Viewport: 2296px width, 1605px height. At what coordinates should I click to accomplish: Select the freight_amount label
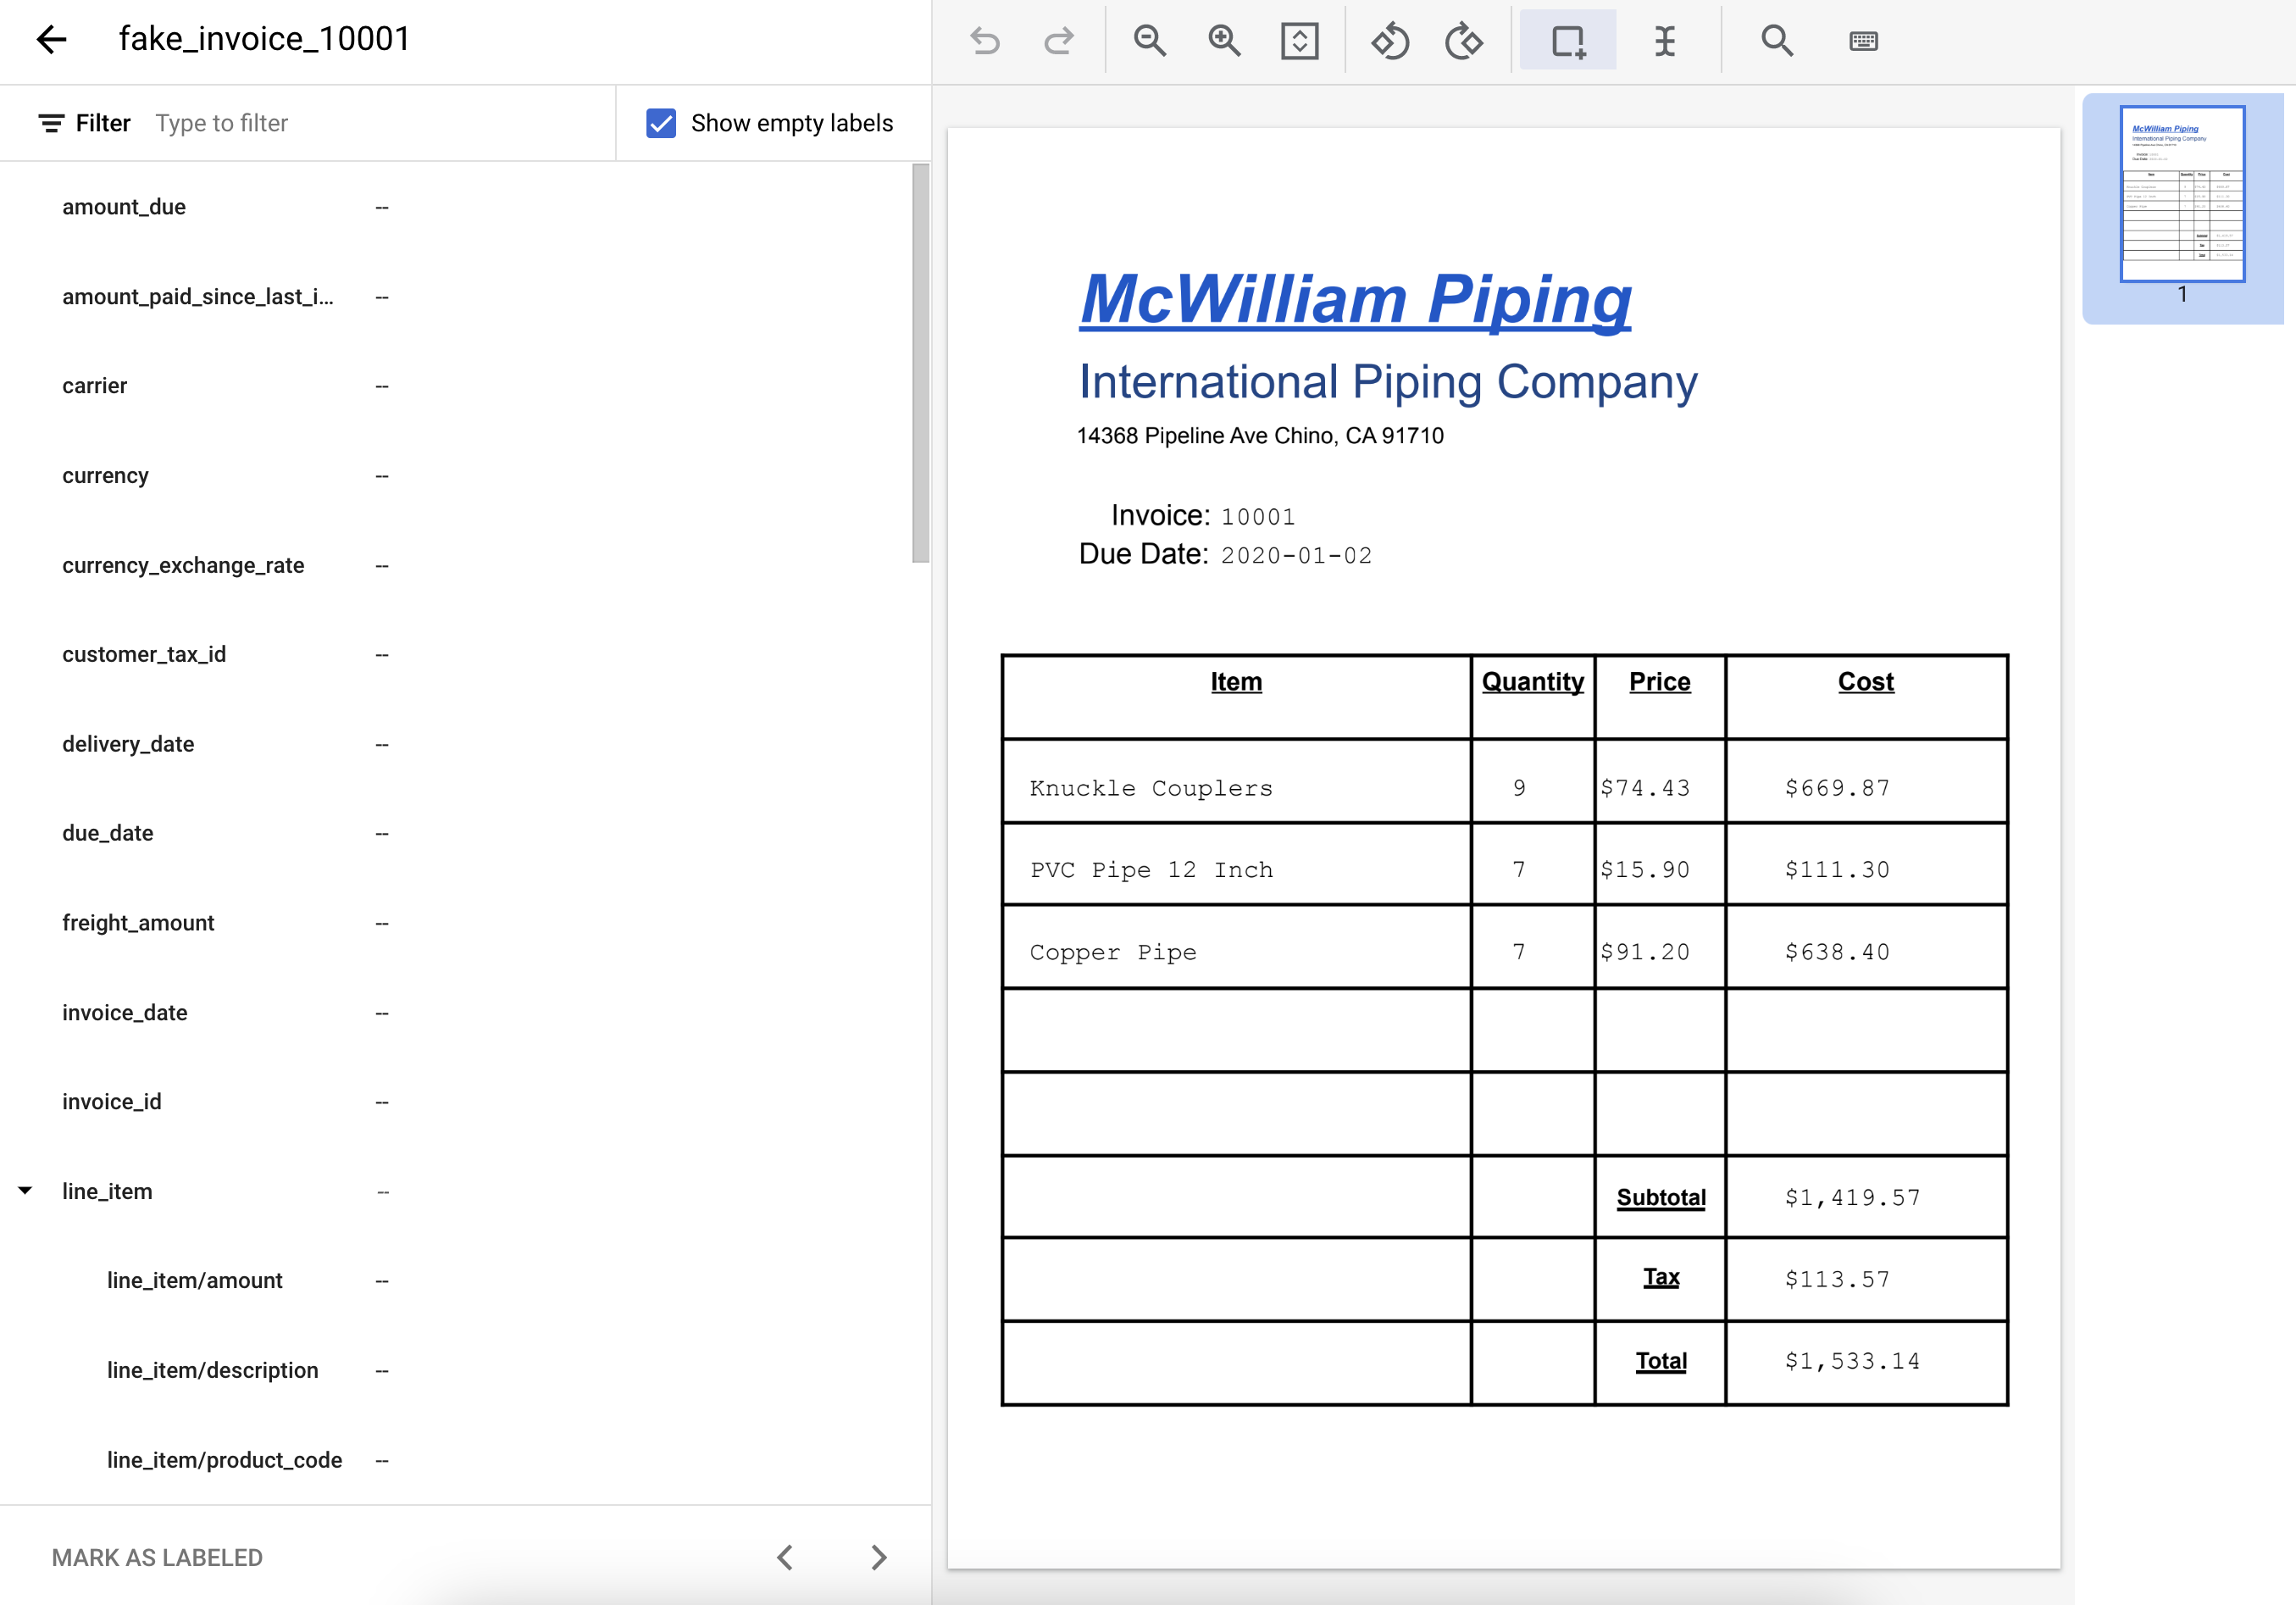pyautogui.click(x=138, y=923)
